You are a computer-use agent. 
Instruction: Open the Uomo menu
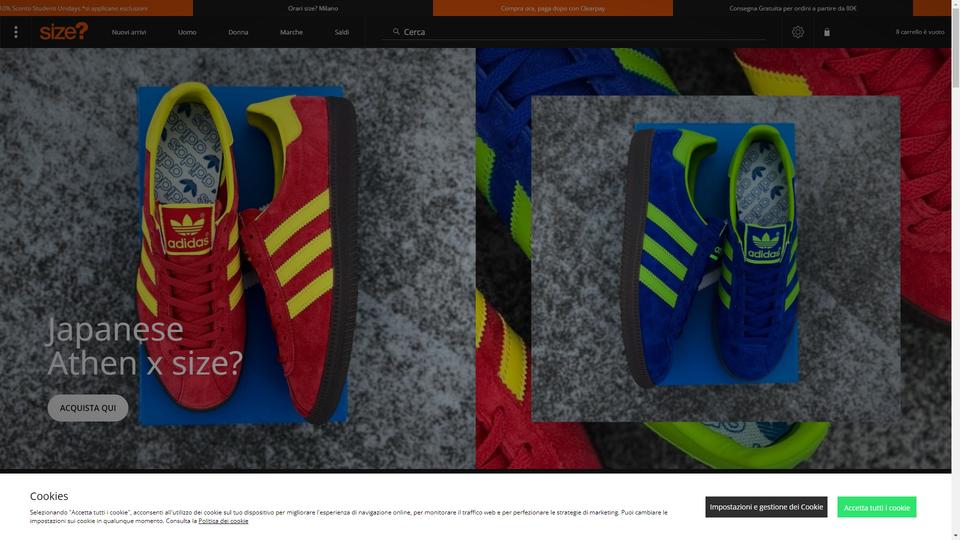pos(187,32)
